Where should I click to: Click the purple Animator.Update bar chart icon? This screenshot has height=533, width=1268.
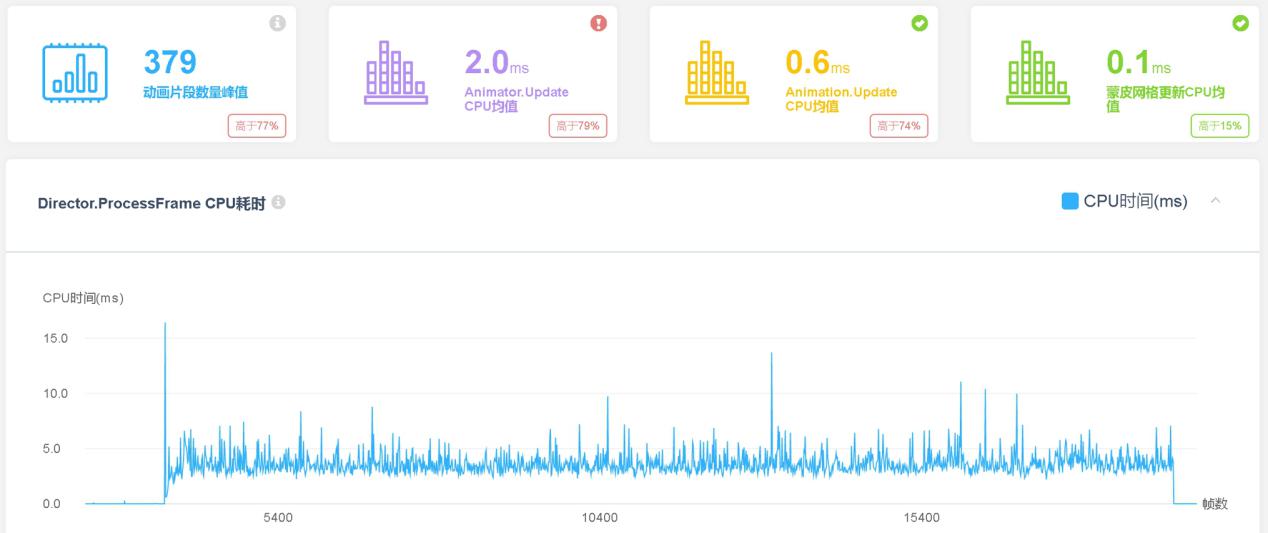click(395, 73)
